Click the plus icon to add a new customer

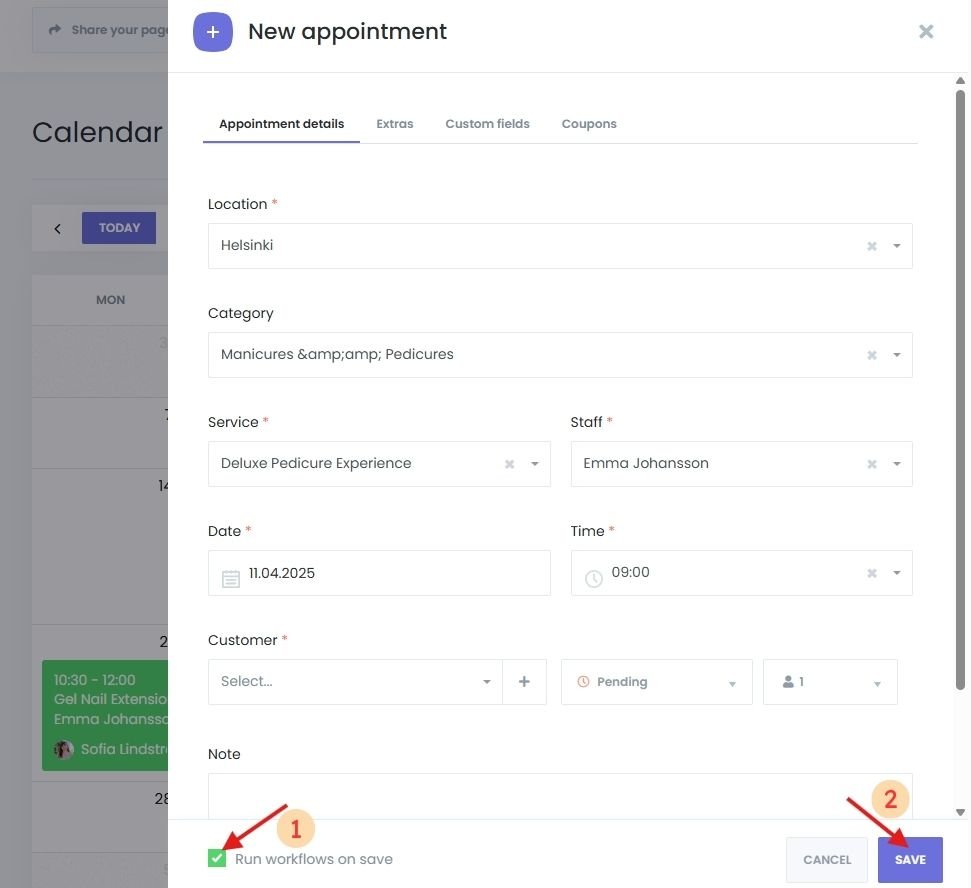pyautogui.click(x=524, y=681)
